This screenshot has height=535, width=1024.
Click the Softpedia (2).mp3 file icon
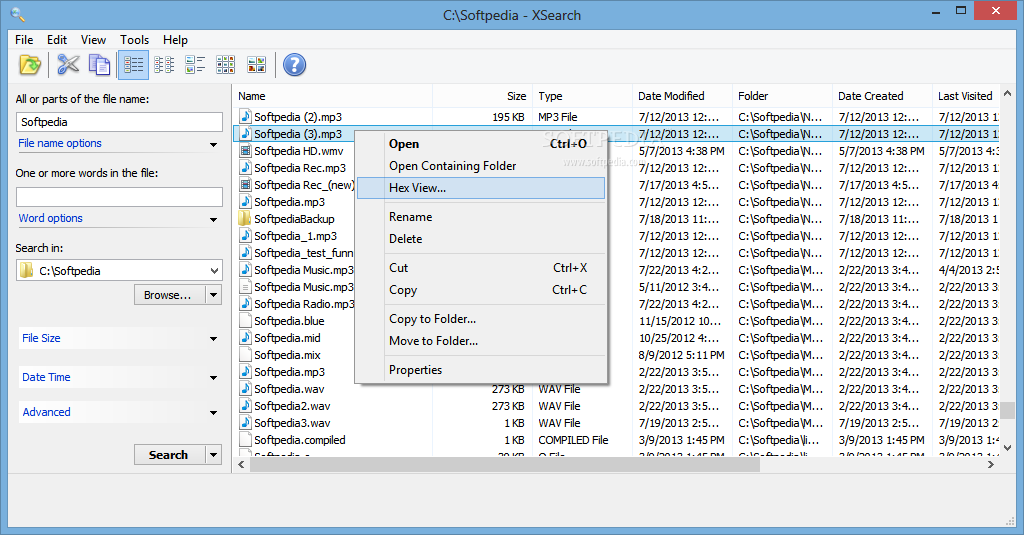(x=246, y=117)
